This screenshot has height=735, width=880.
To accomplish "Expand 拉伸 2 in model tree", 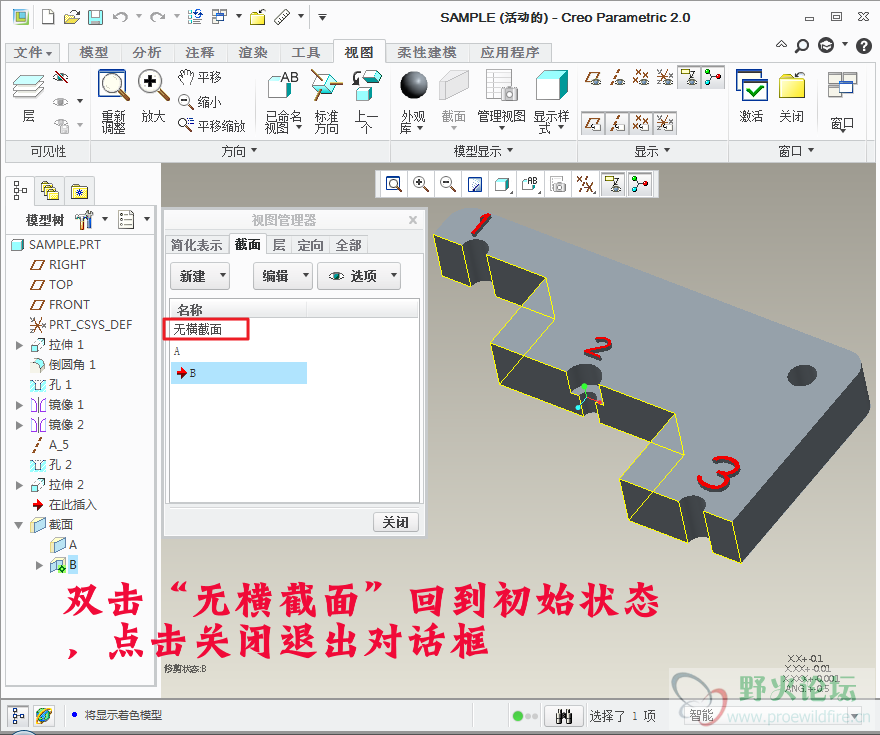I will click(19, 485).
